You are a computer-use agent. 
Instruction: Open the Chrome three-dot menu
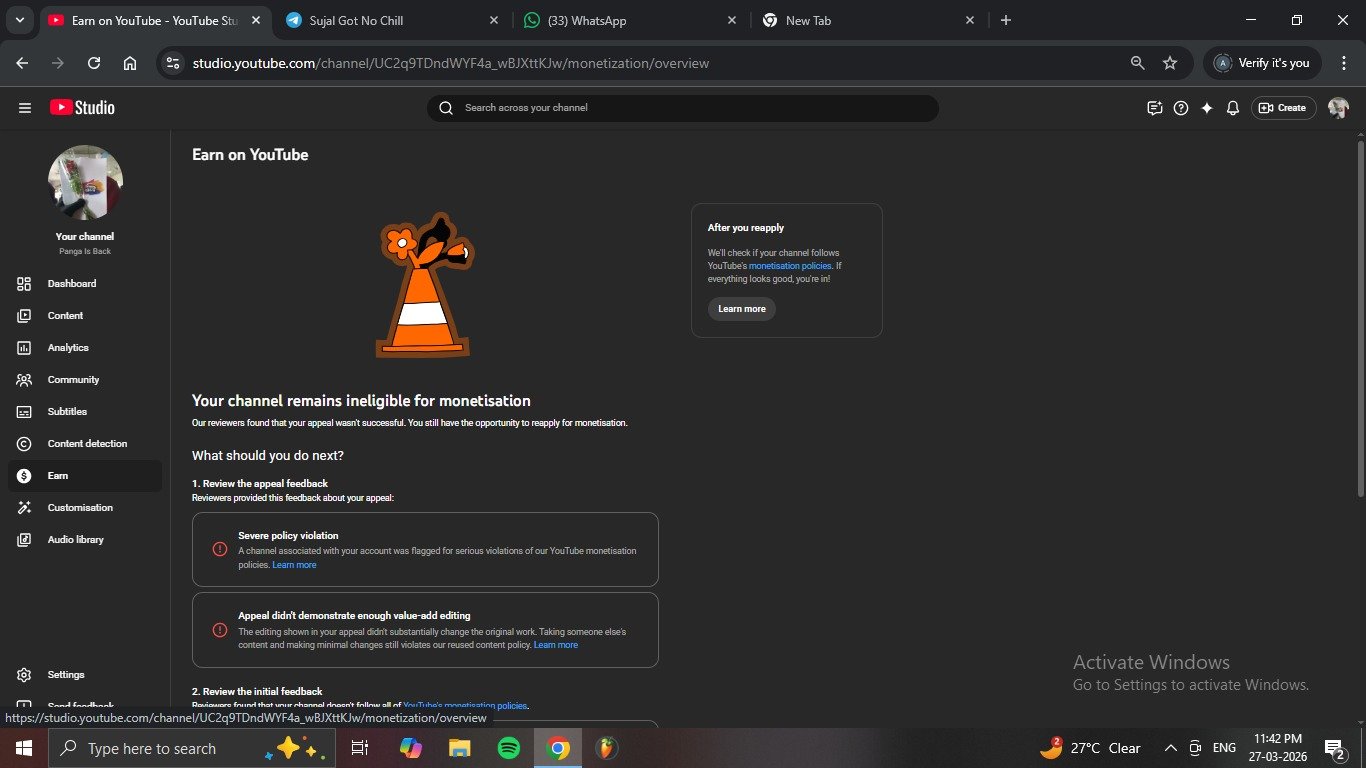pyautogui.click(x=1343, y=63)
